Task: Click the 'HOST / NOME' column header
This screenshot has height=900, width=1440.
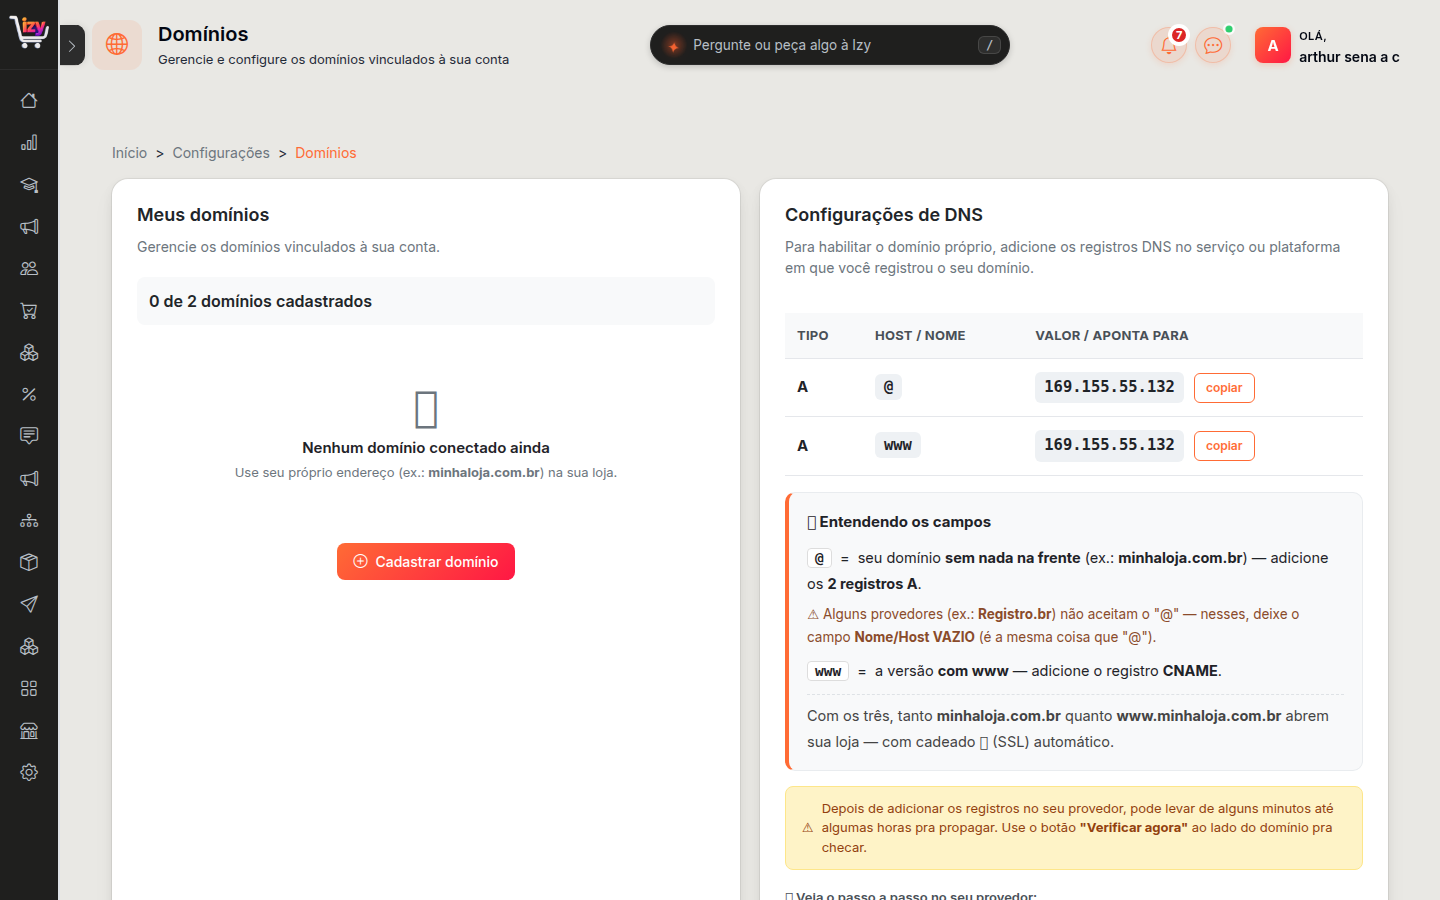Action: tap(920, 336)
